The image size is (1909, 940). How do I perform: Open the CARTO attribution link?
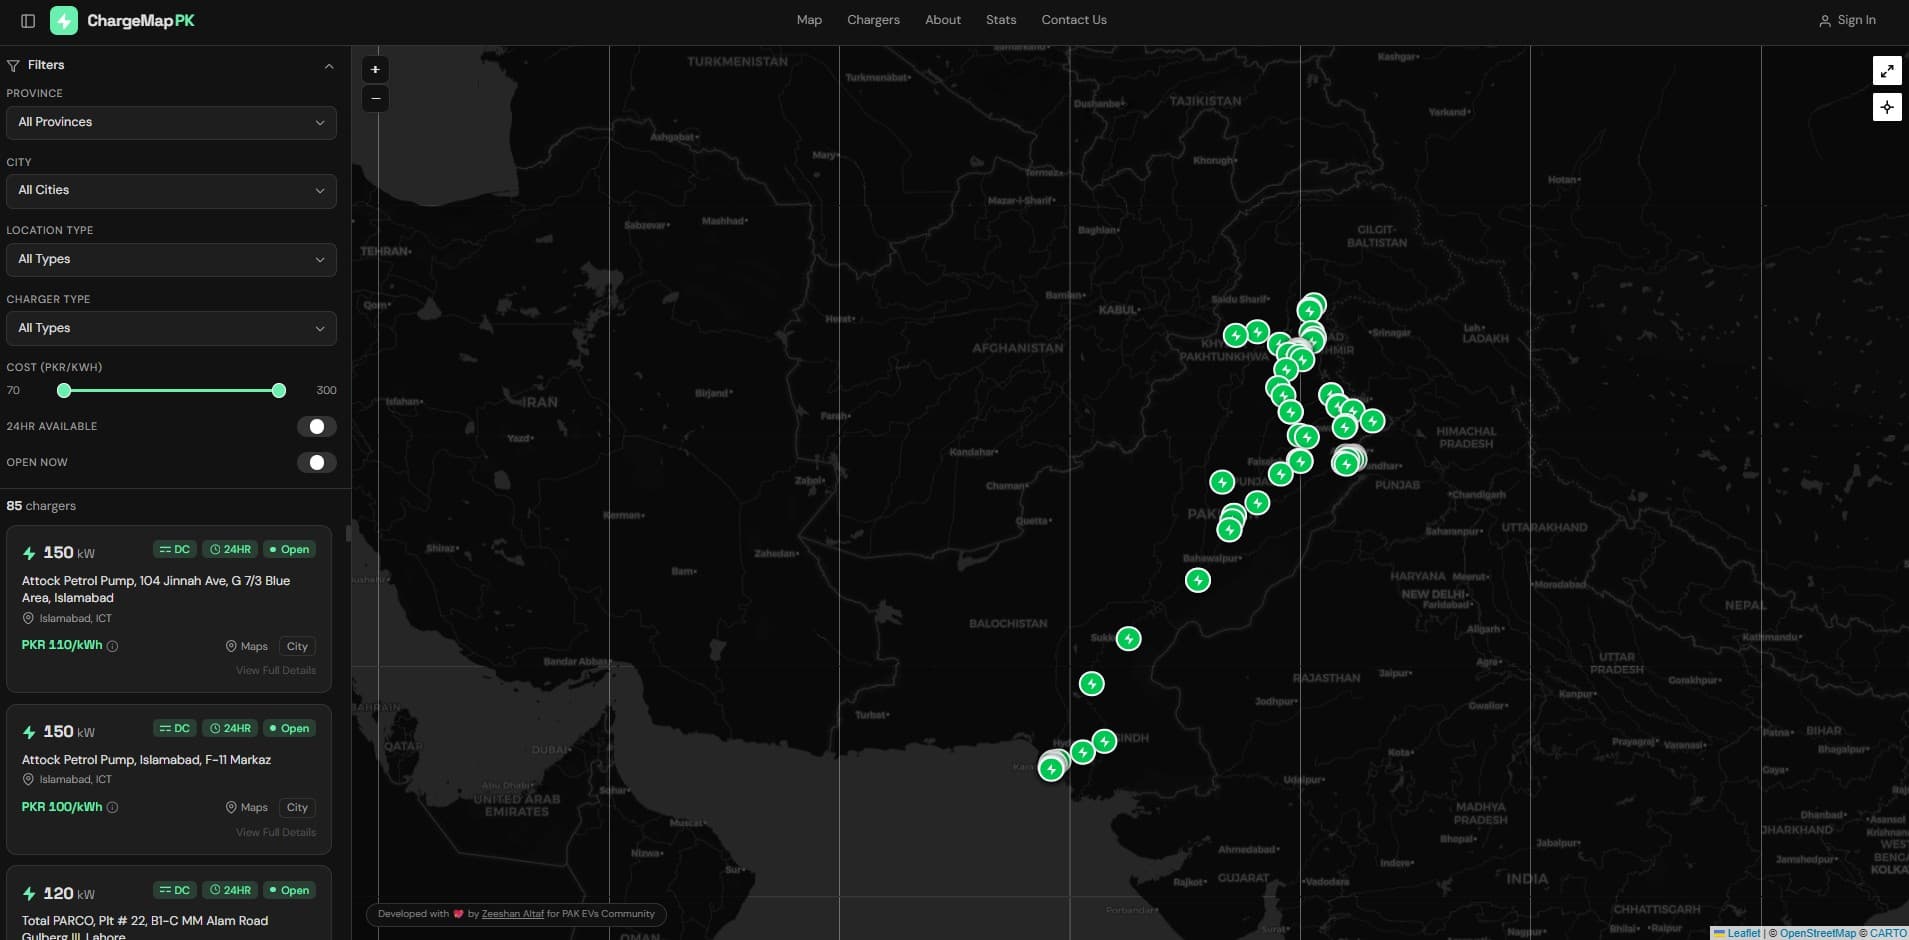click(x=1888, y=933)
